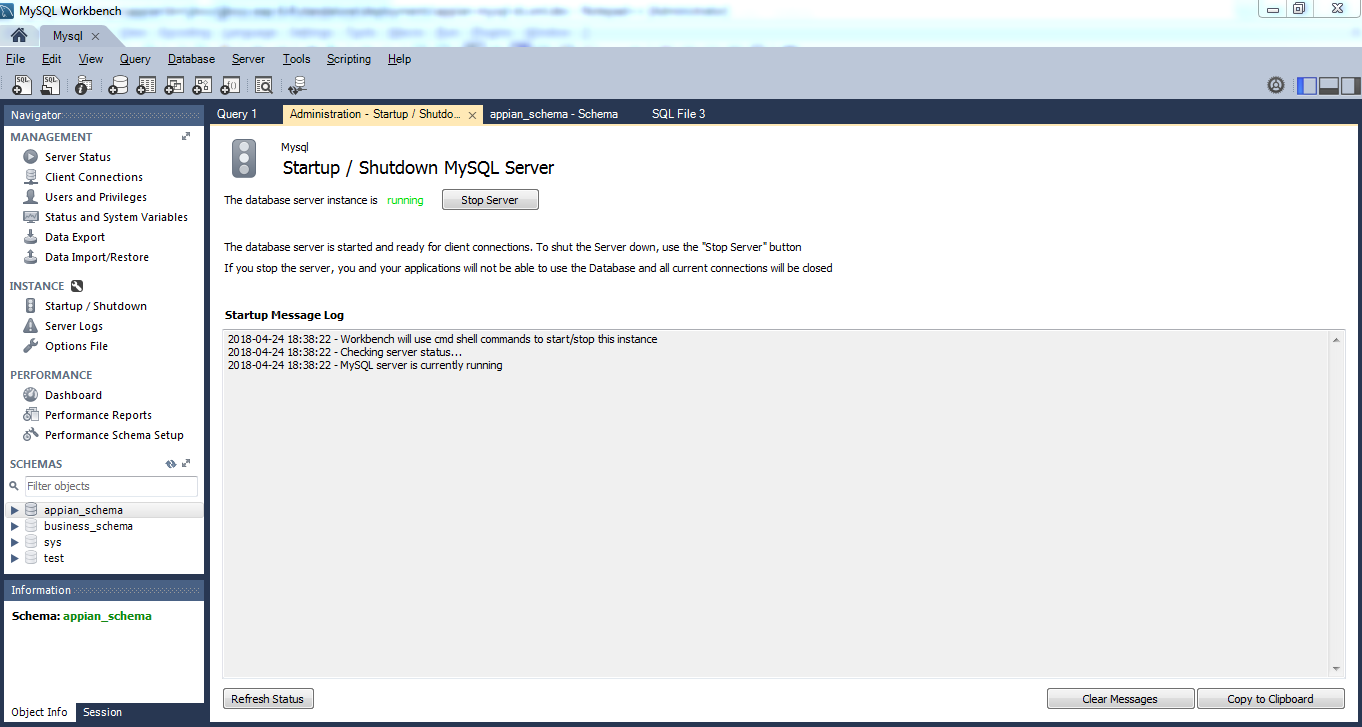
Task: Open the Help menu
Action: pyautogui.click(x=399, y=59)
